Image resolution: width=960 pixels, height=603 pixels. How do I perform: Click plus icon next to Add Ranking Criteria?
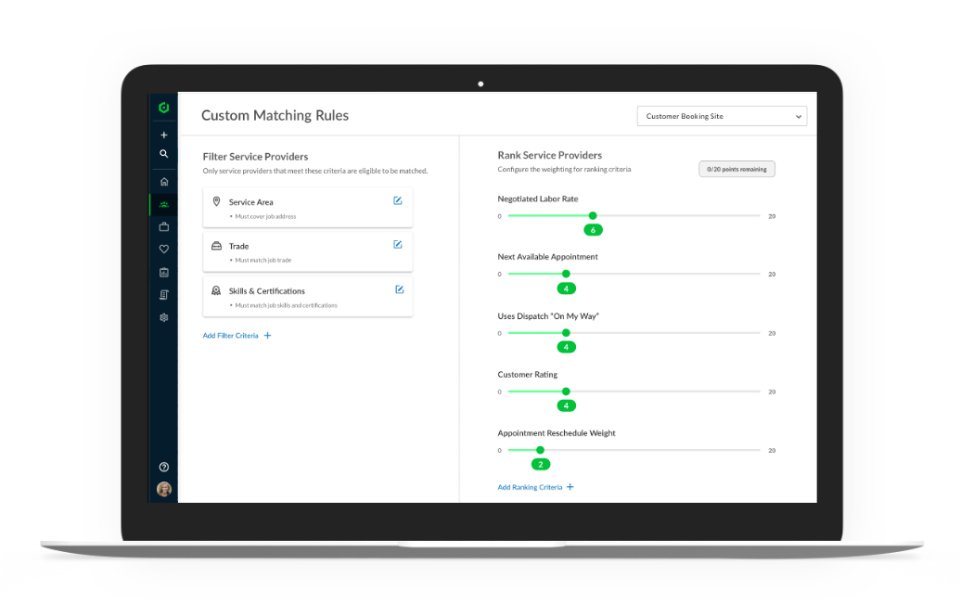pyautogui.click(x=570, y=487)
